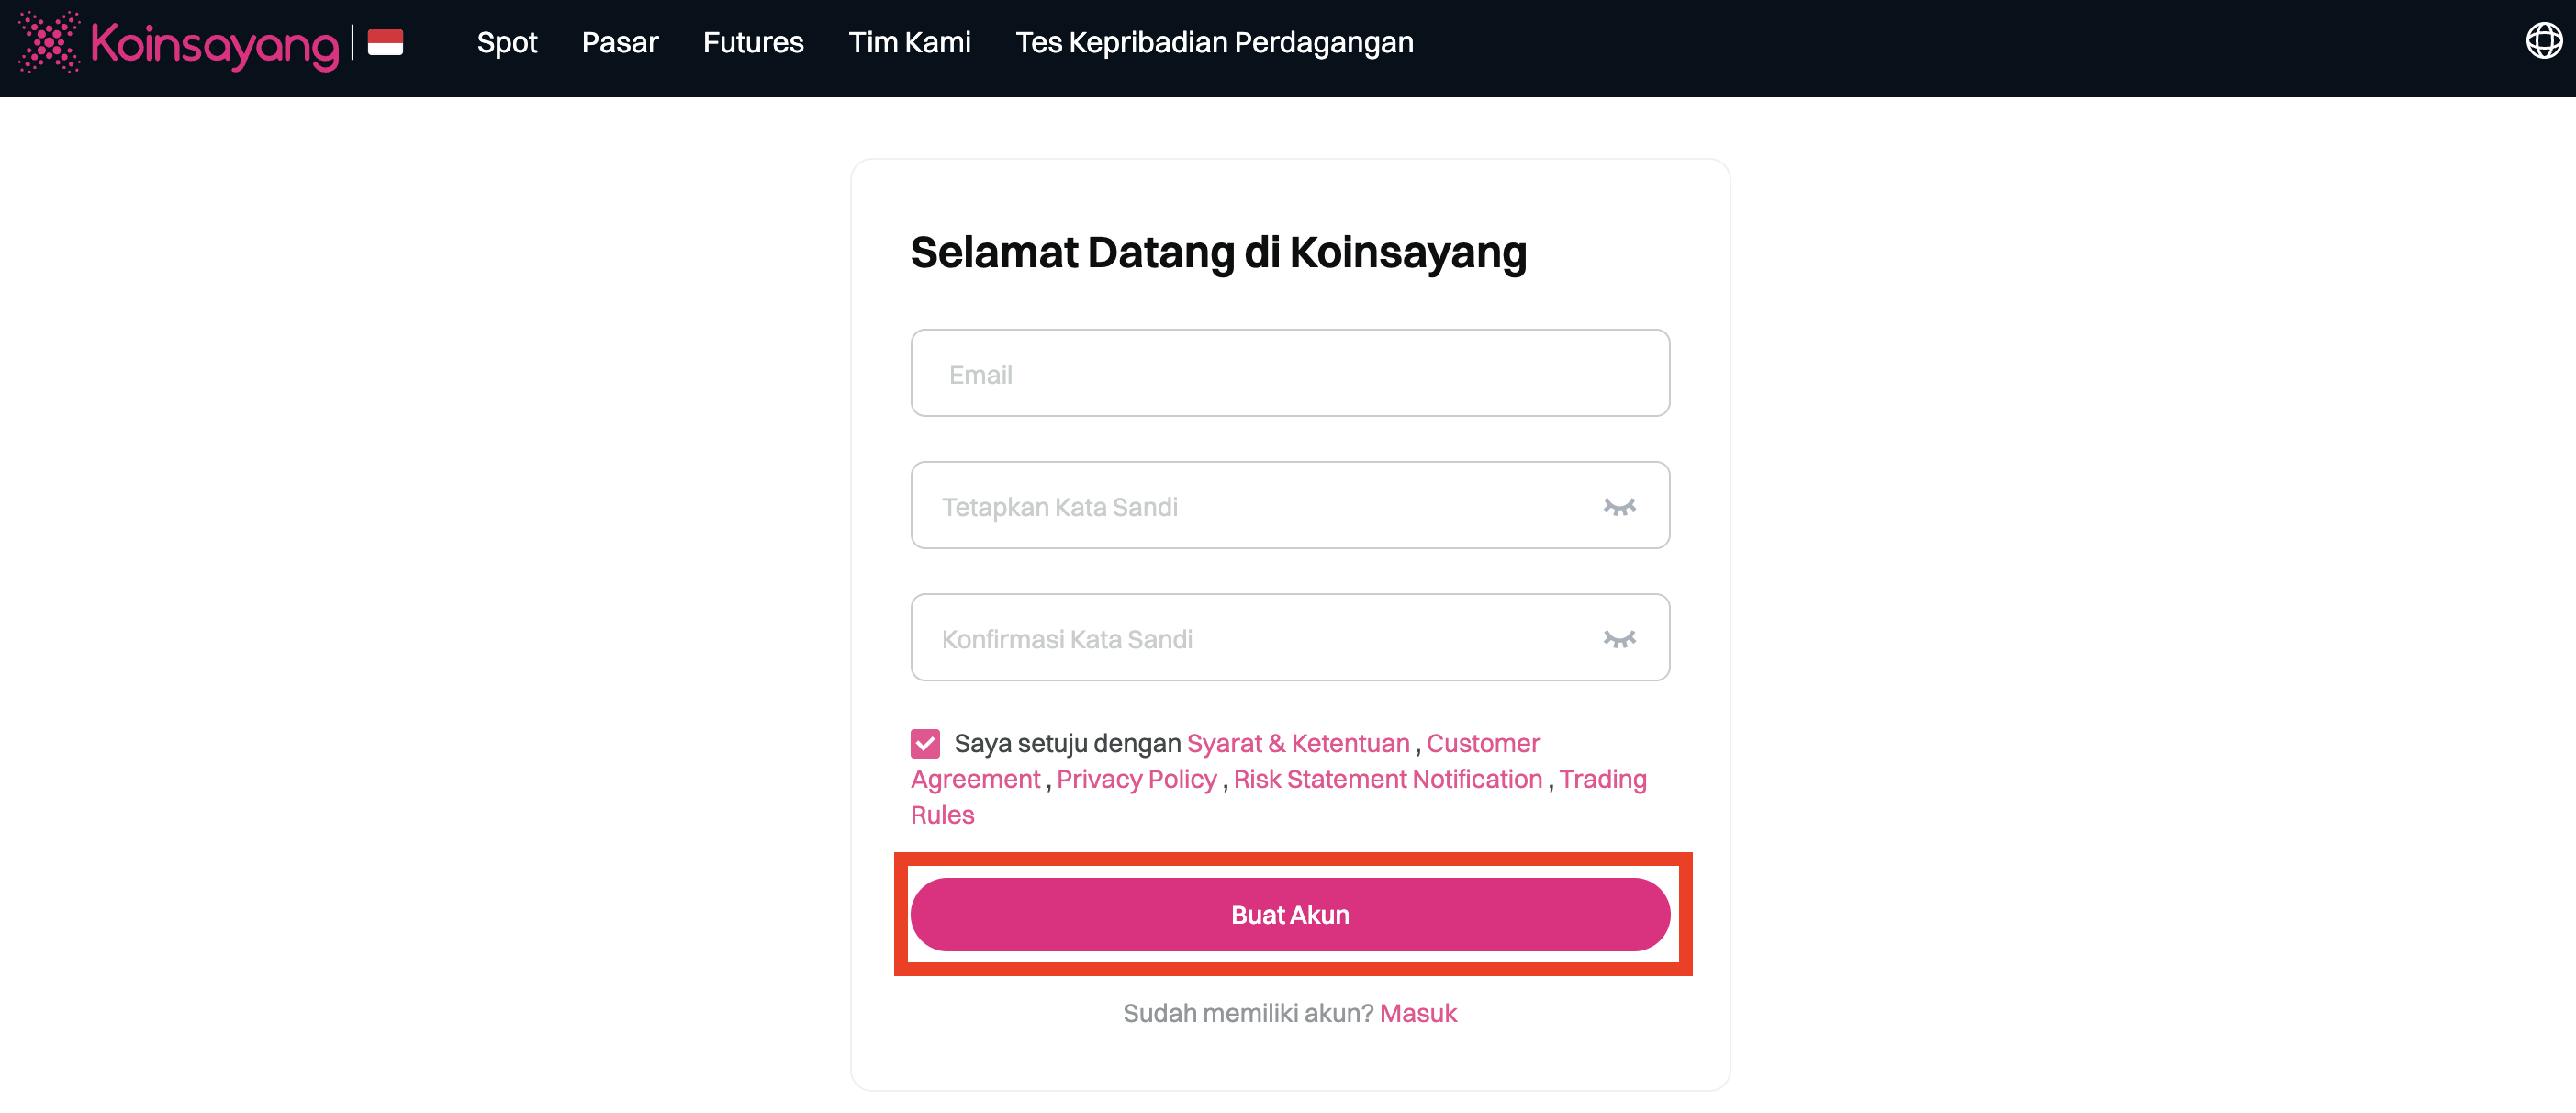Open Risk Statement Notification link
This screenshot has height=1113, width=2576.
point(1387,779)
